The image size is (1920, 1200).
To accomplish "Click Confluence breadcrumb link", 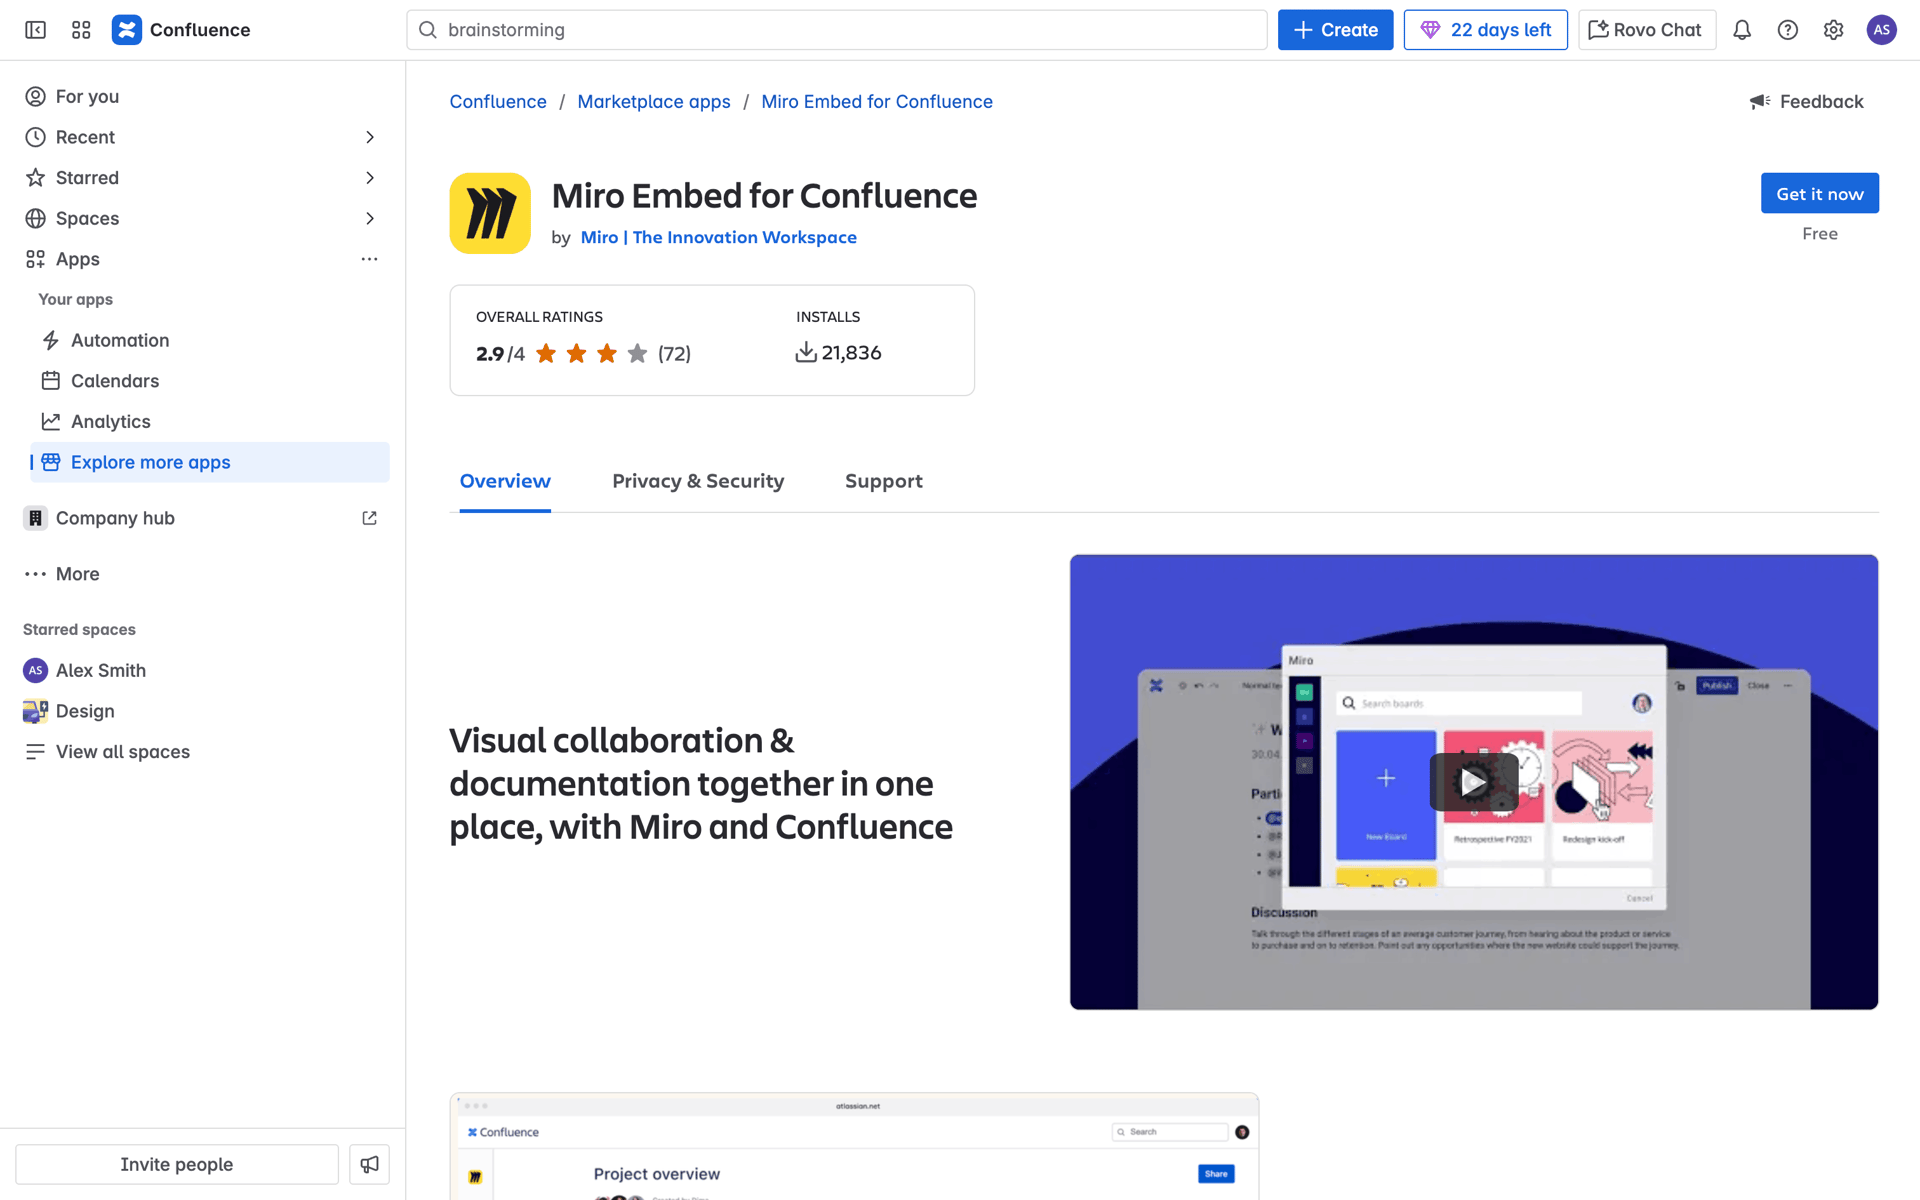I will (x=498, y=101).
